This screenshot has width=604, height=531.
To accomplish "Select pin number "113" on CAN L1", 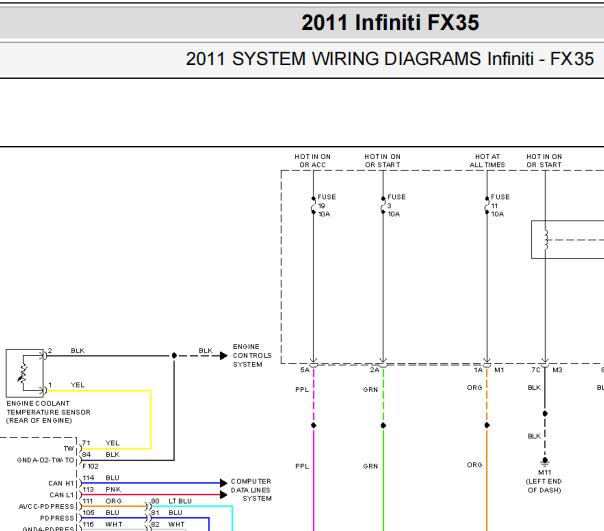I will (88, 489).
